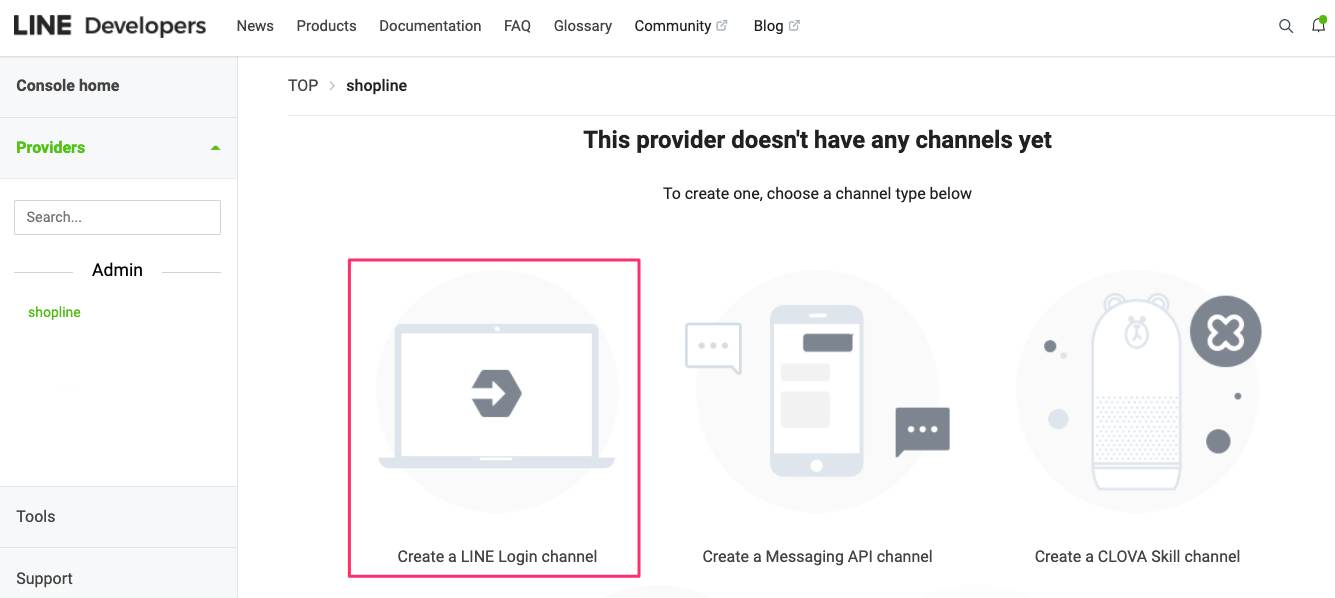1335x598 pixels.
Task: Open the News menu item
Action: tap(255, 26)
